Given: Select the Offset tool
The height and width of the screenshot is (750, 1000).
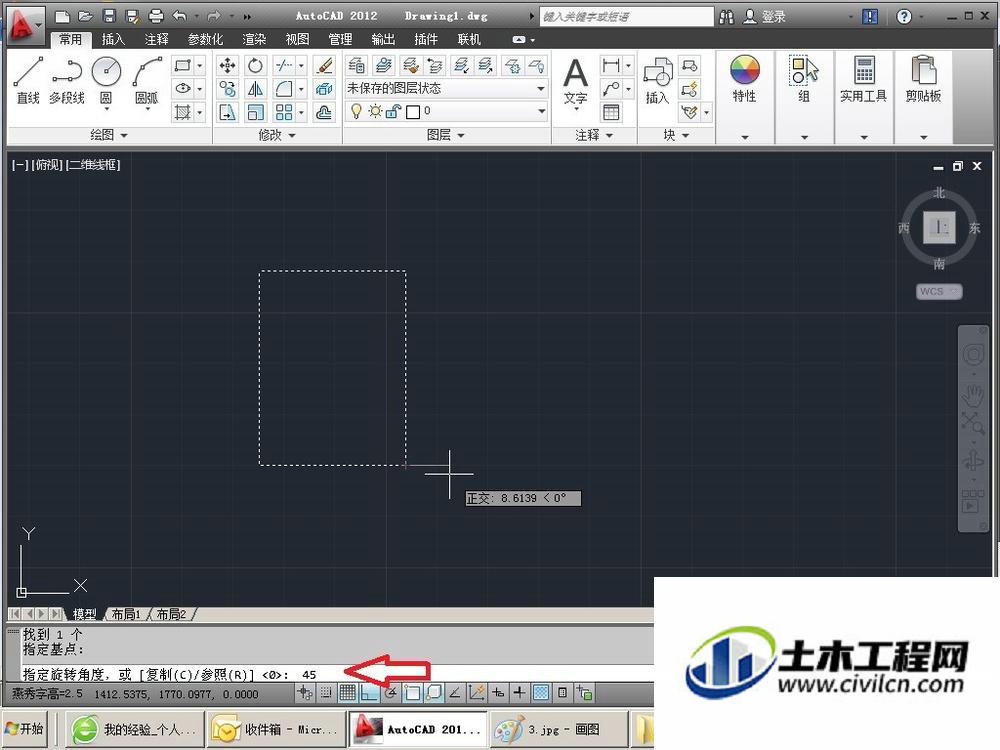Looking at the screenshot, I should (x=324, y=112).
